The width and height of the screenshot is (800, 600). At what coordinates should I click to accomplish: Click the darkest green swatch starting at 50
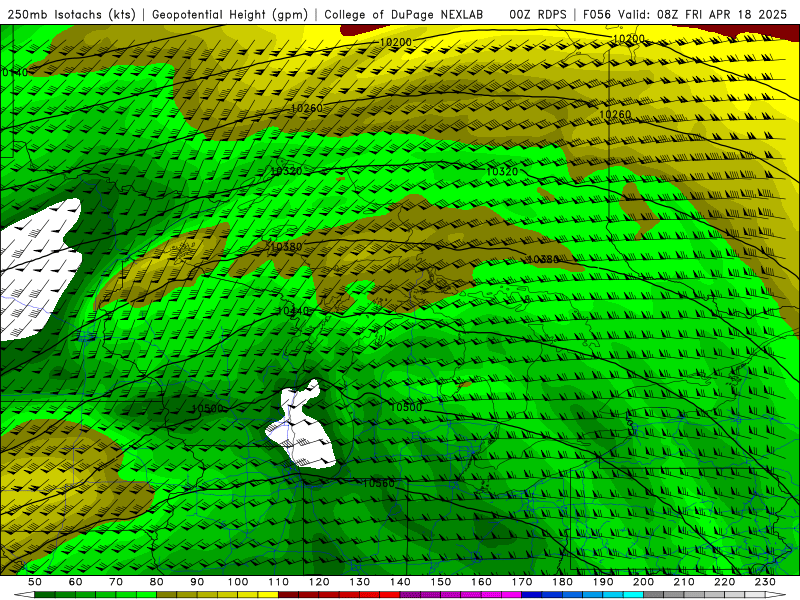coord(45,595)
